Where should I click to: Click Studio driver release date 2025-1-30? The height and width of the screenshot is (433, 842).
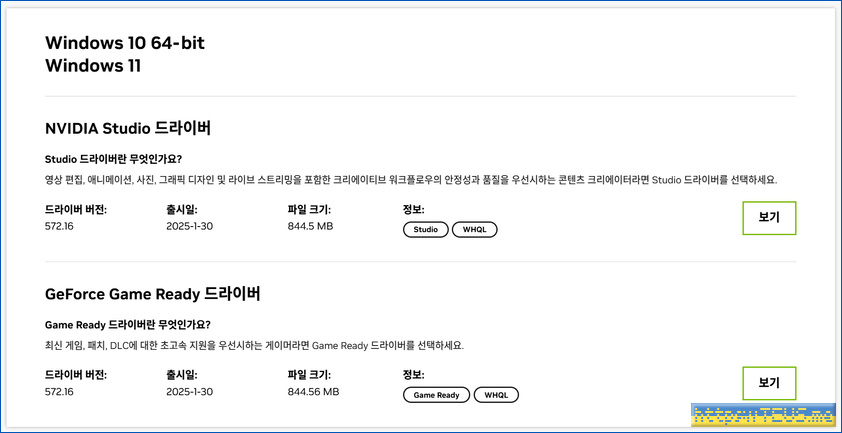tap(192, 226)
